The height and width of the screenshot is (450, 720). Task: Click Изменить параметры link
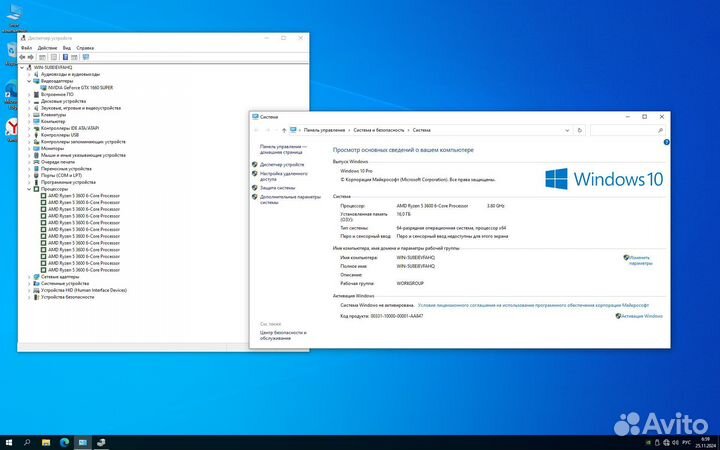(640, 261)
